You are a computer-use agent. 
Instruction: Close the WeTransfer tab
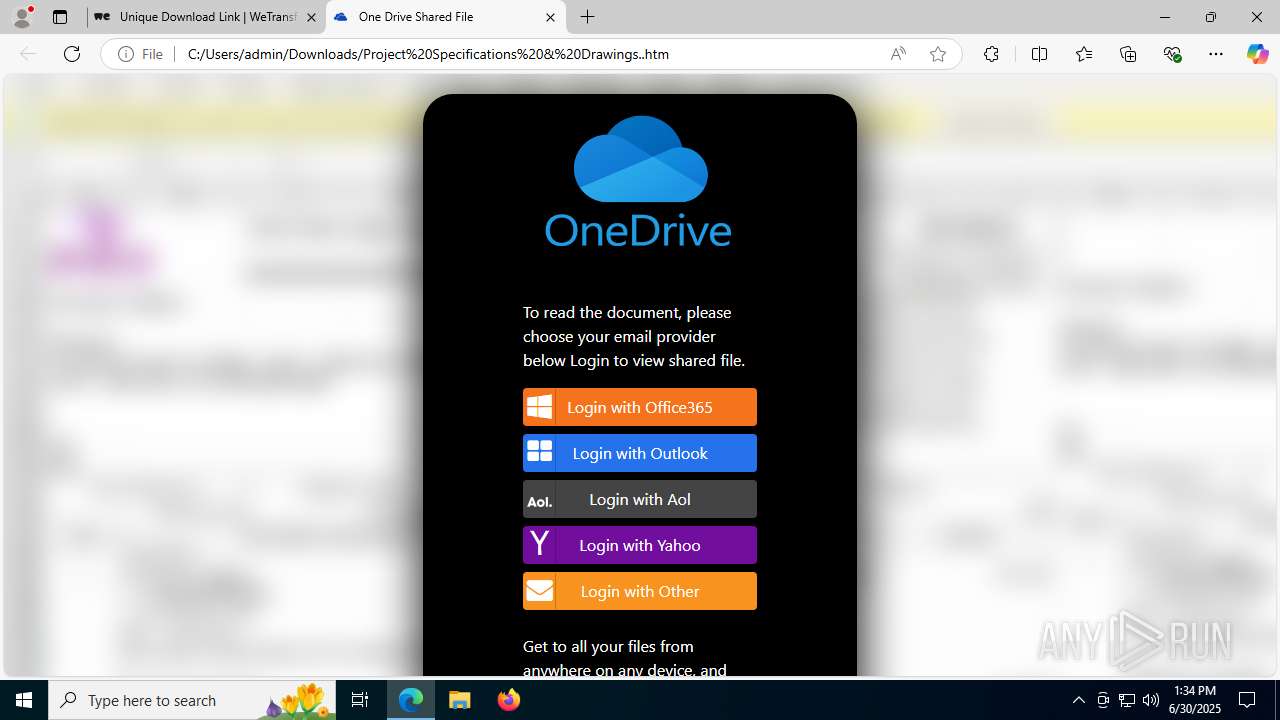[311, 17]
